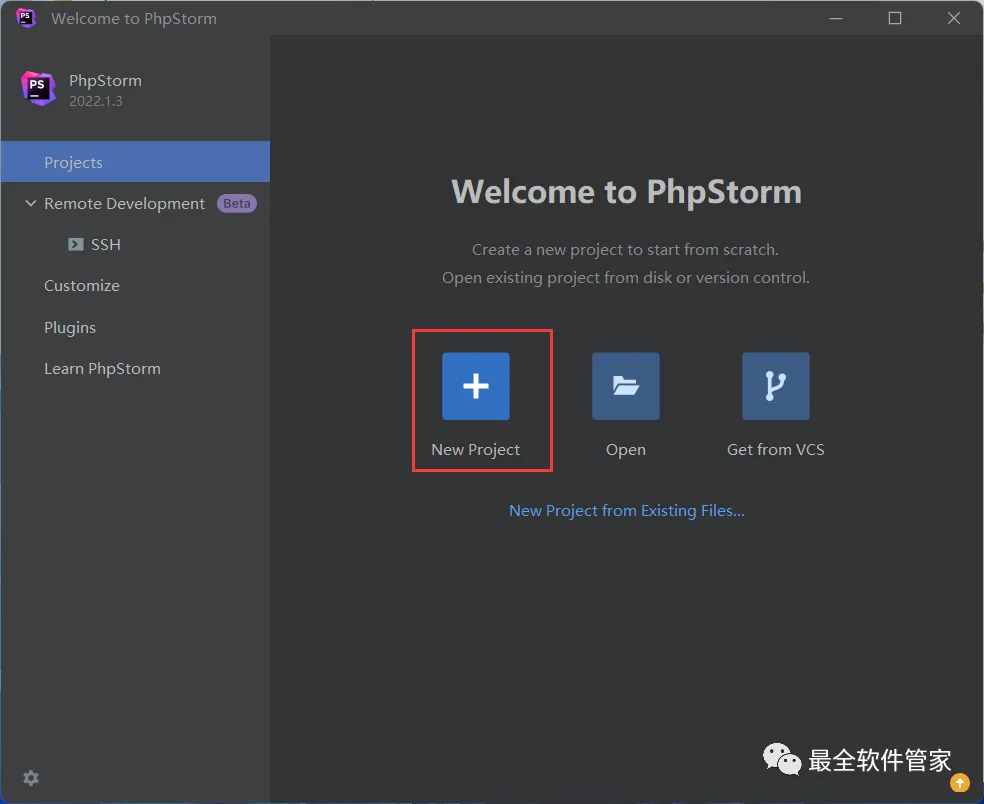The height and width of the screenshot is (804, 984).
Task: Click the New Project plus icon
Action: pos(476,386)
